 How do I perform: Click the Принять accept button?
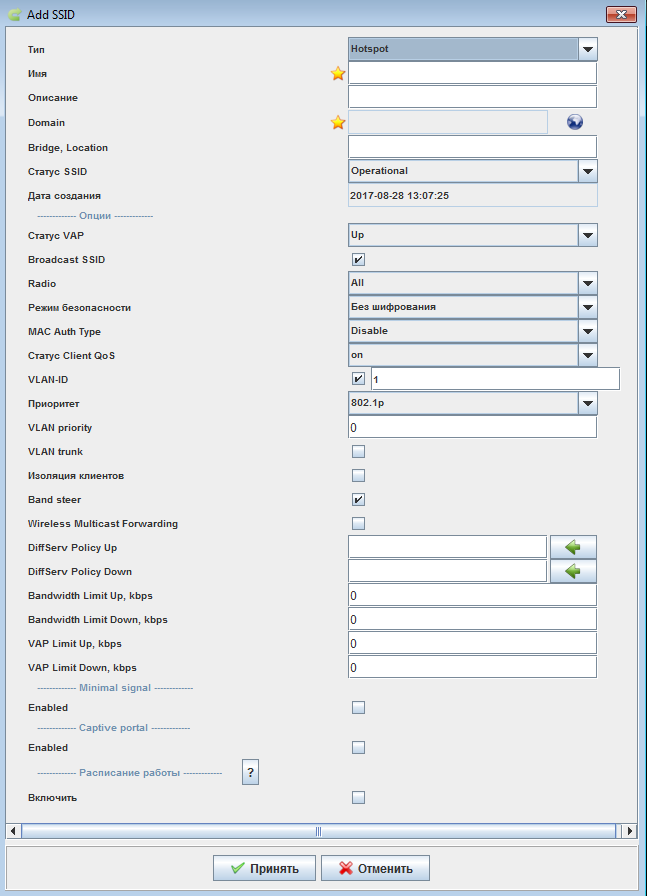(264, 868)
